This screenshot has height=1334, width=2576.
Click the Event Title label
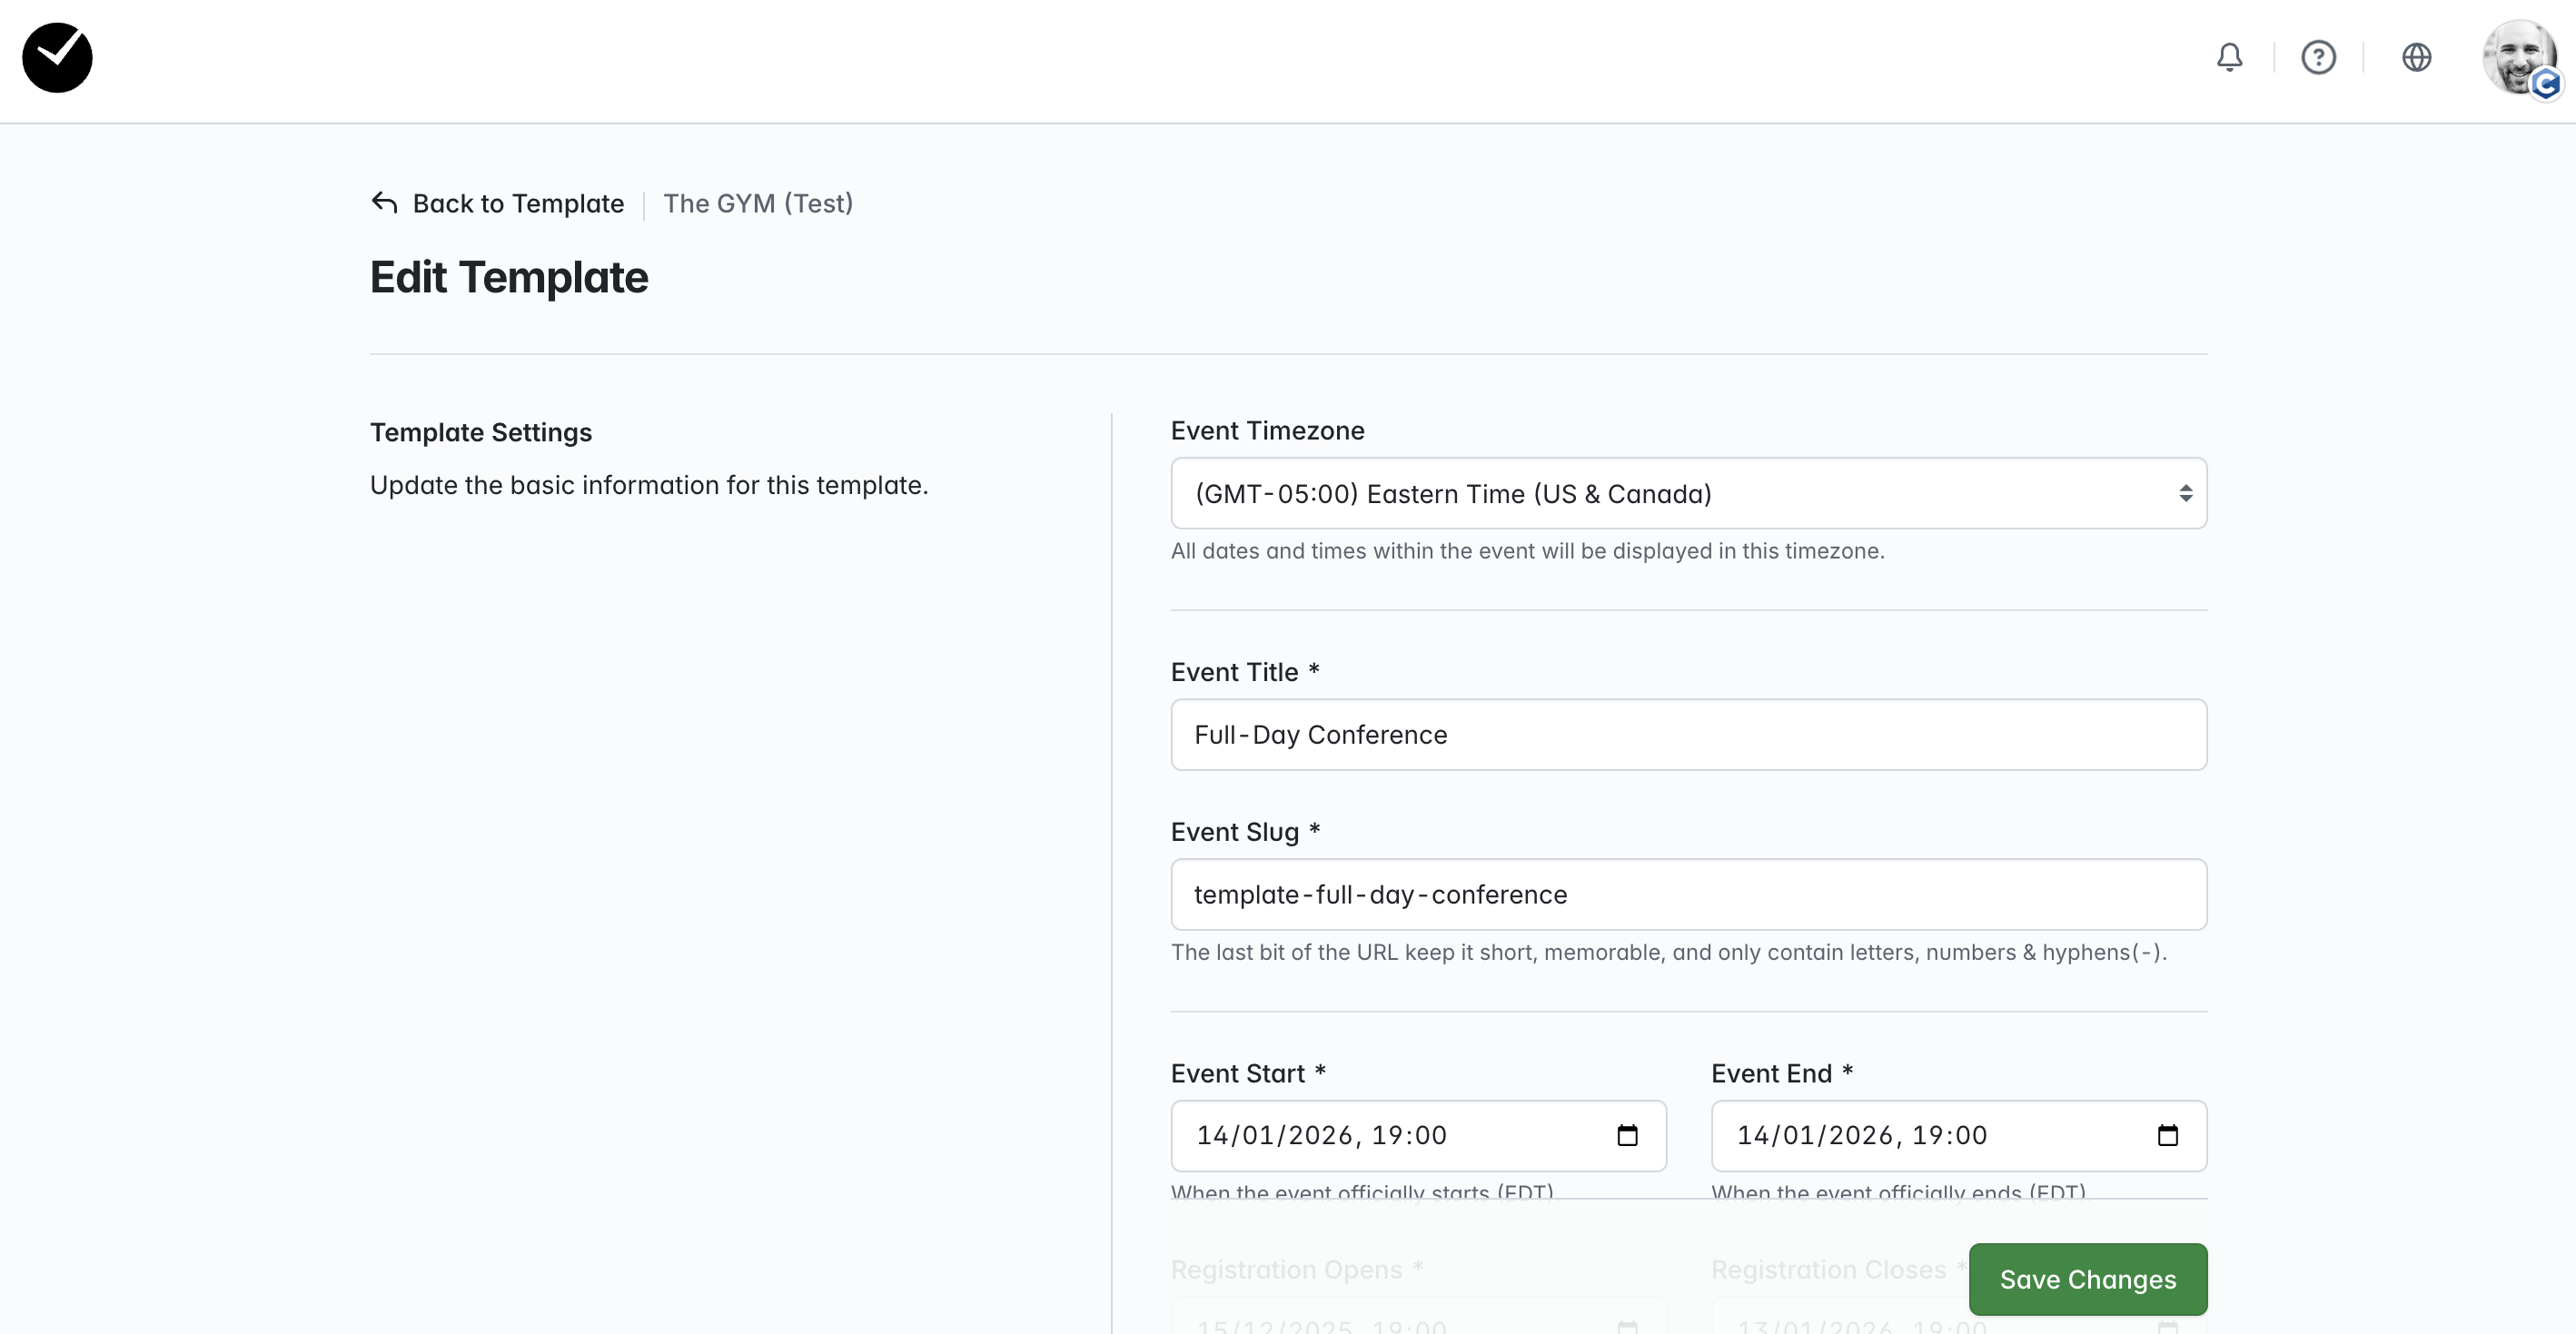tap(1245, 672)
